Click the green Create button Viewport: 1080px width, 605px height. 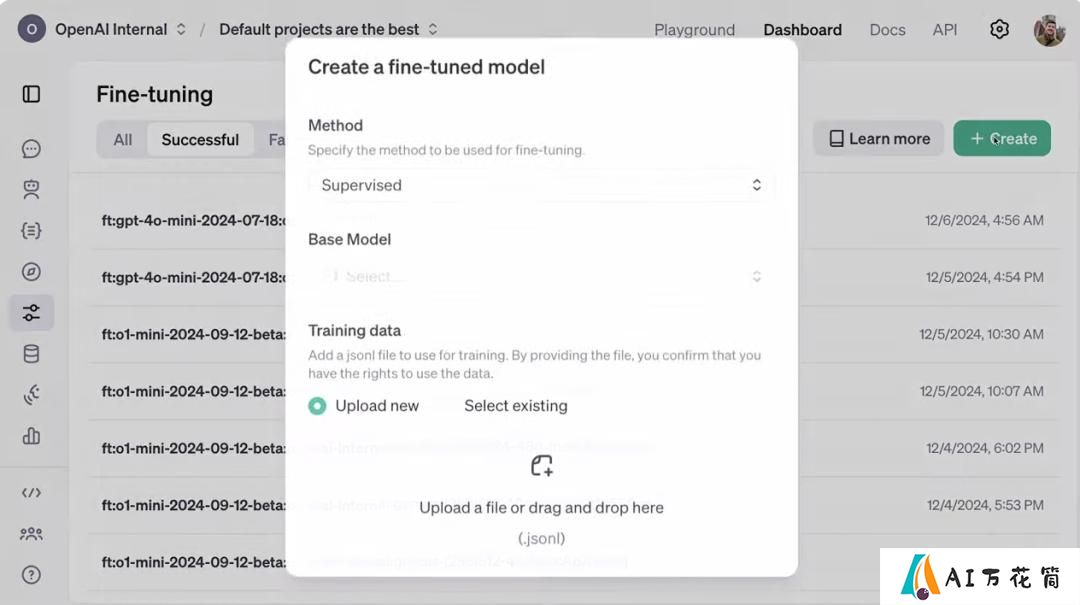(x=1002, y=139)
